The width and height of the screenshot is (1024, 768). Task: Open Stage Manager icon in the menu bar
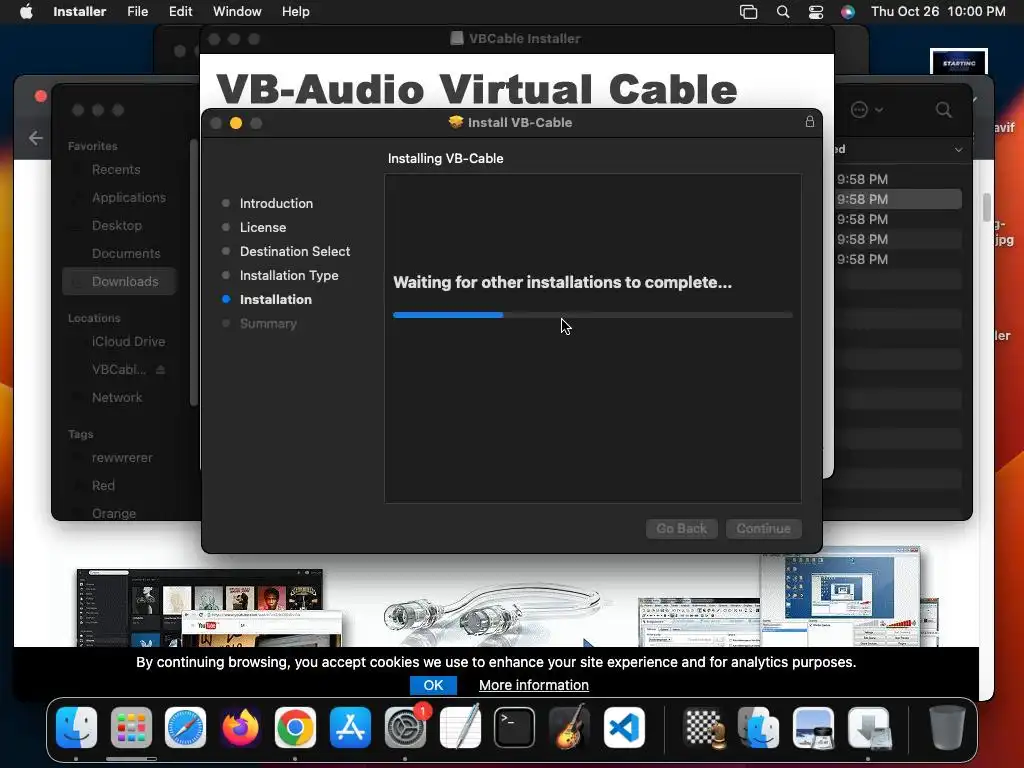point(748,12)
